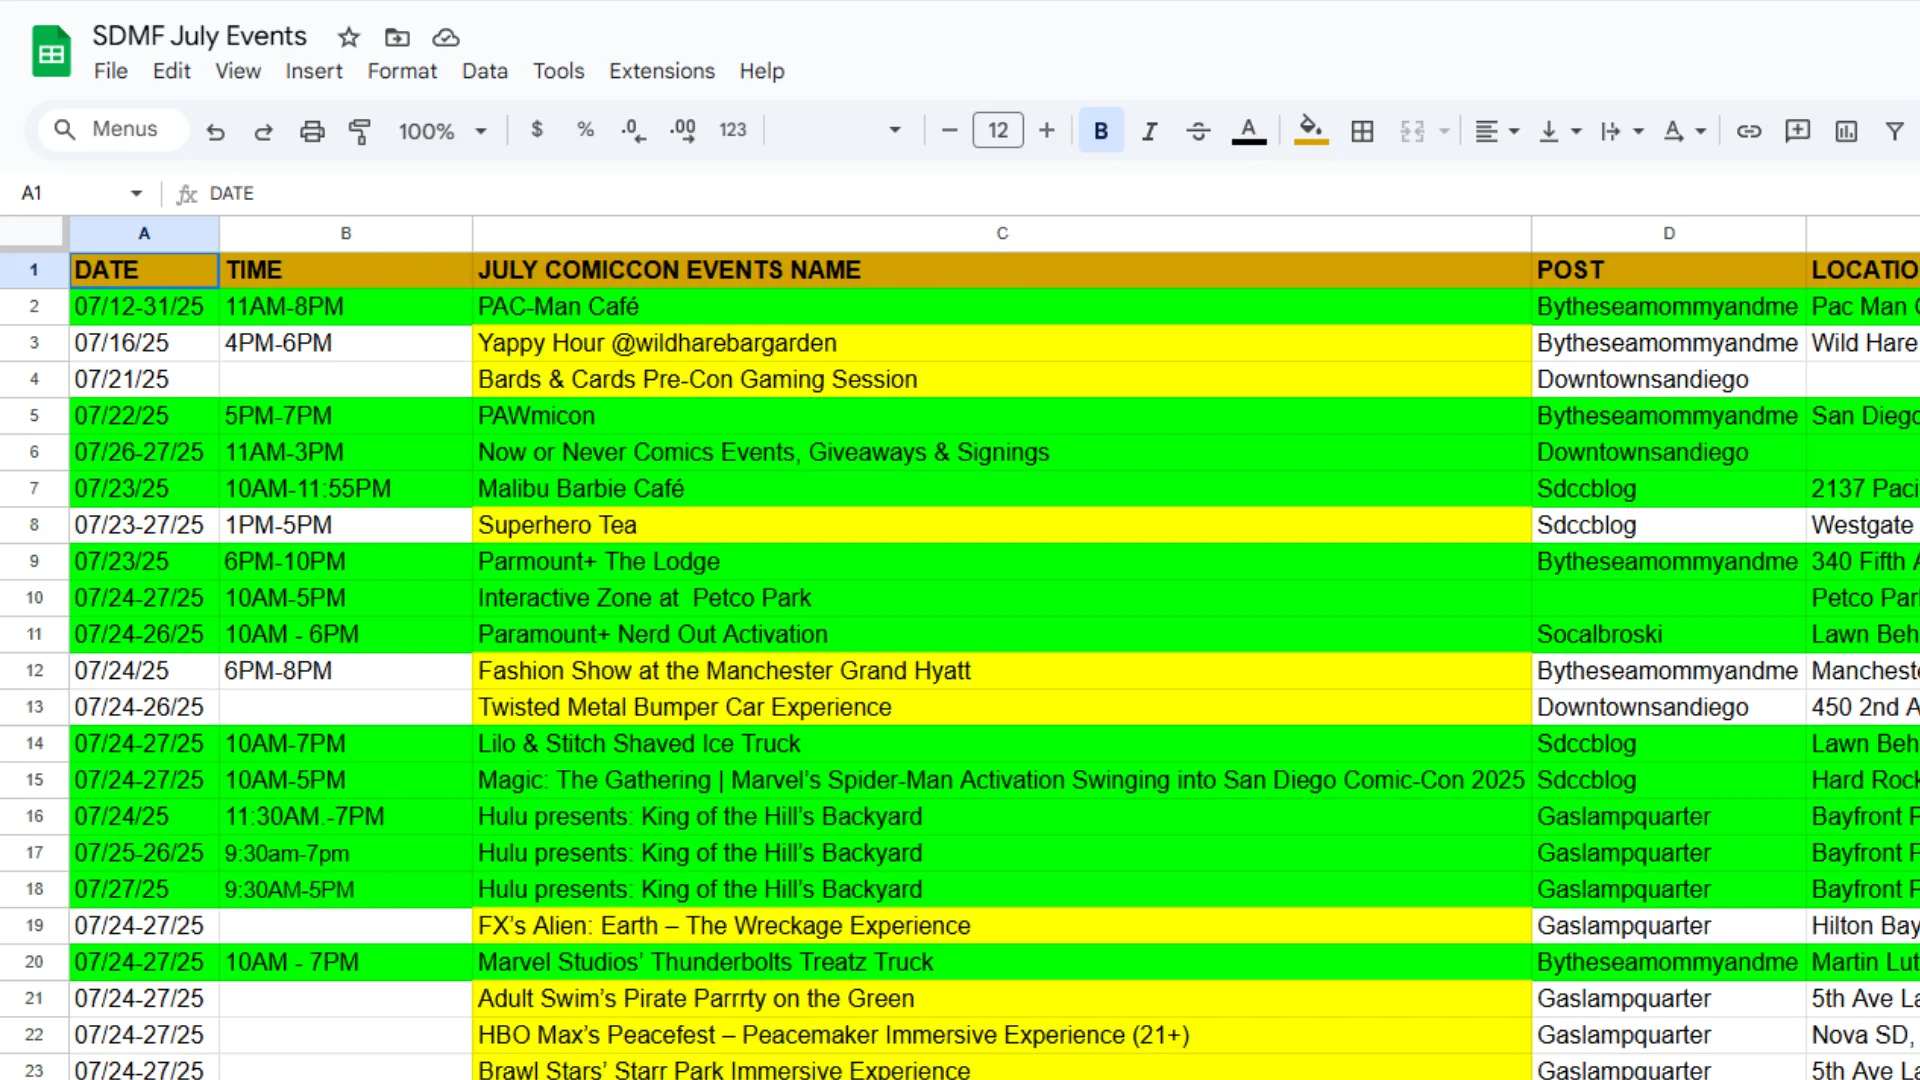The width and height of the screenshot is (1920, 1080).
Task: Select the cell 'Socalbroski'
Action: [1669, 635]
